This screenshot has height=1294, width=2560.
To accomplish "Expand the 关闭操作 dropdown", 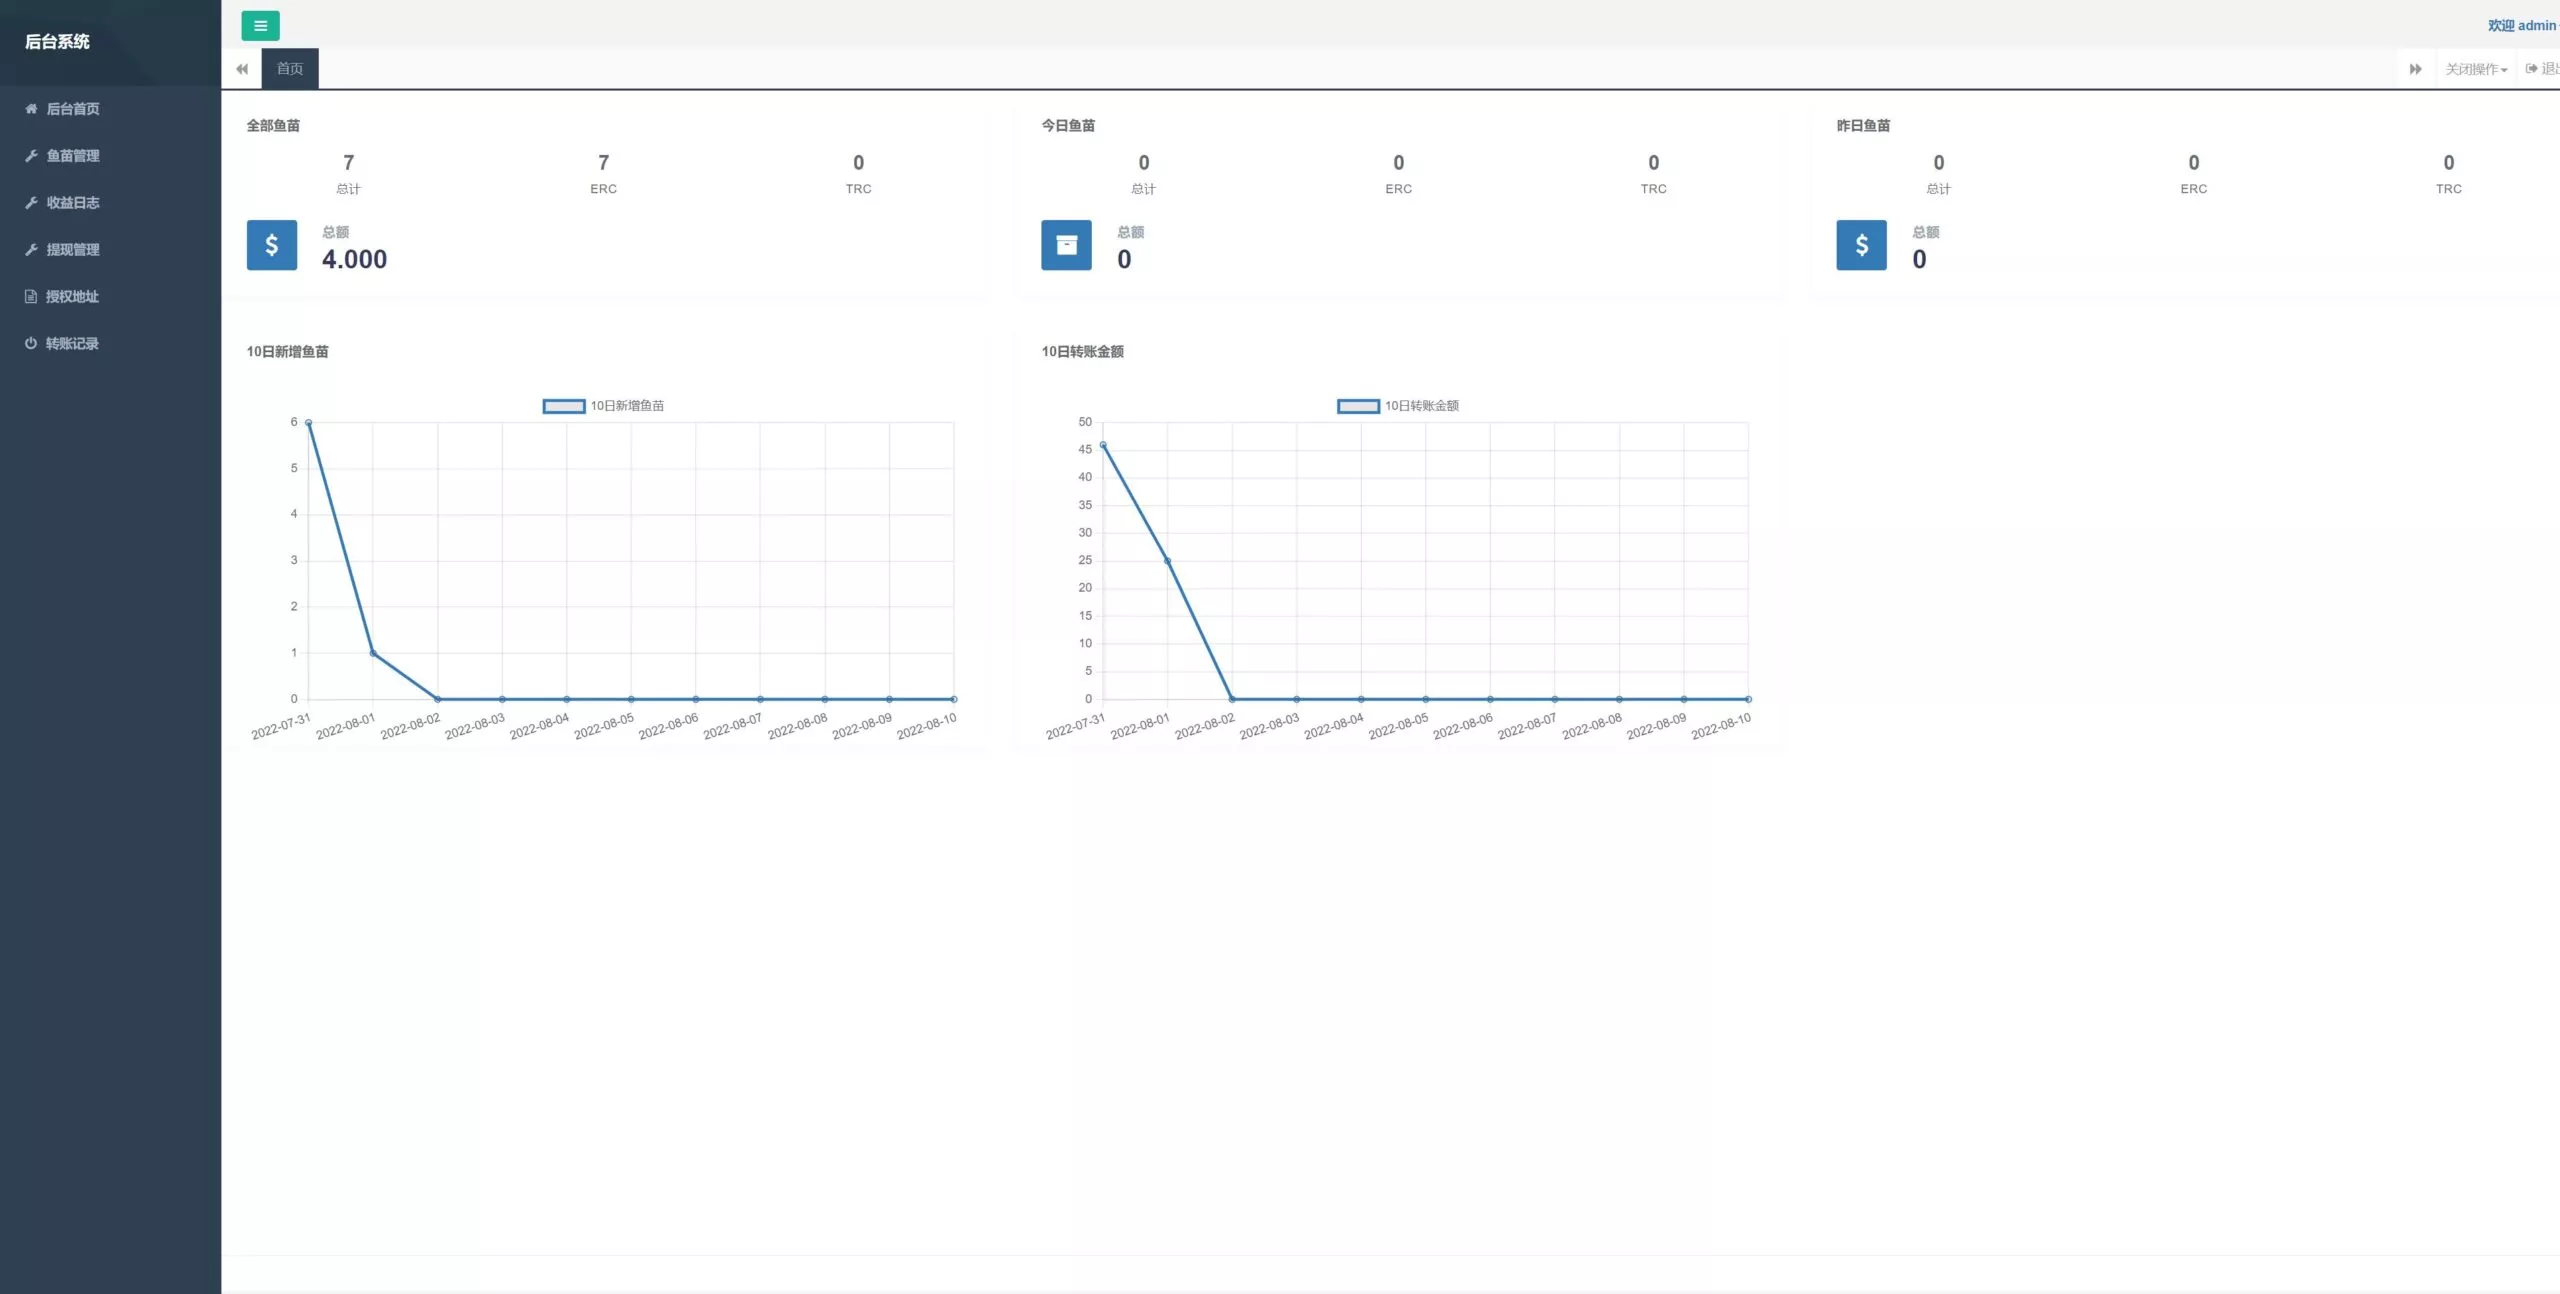I will [x=2475, y=69].
